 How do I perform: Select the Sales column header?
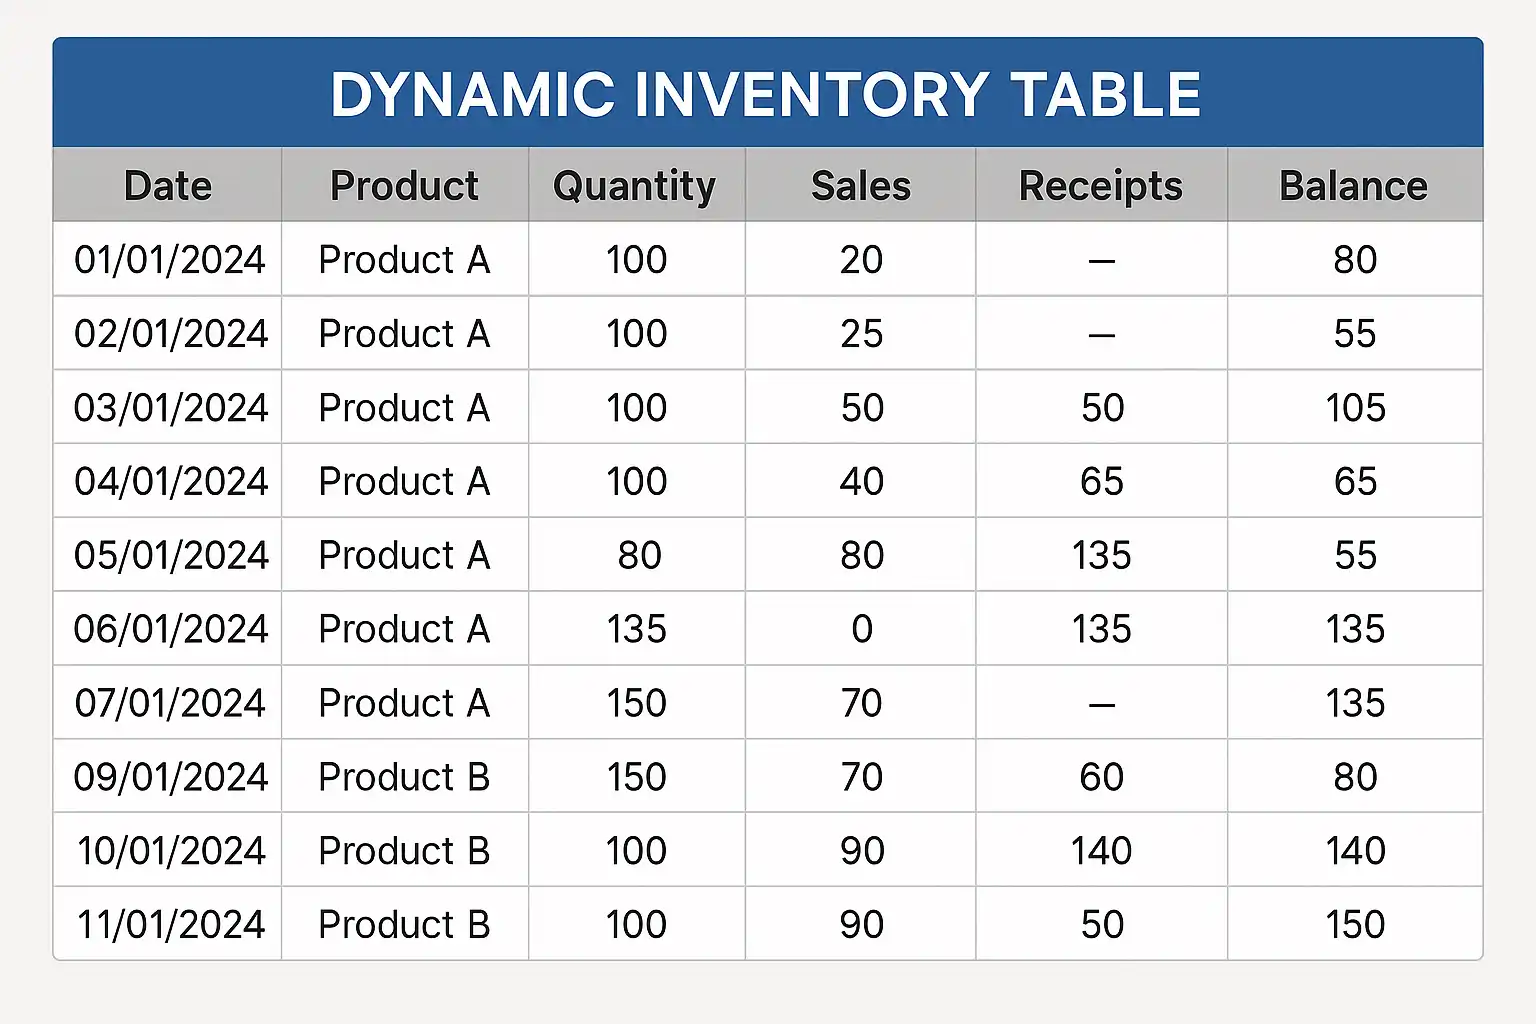(861, 186)
